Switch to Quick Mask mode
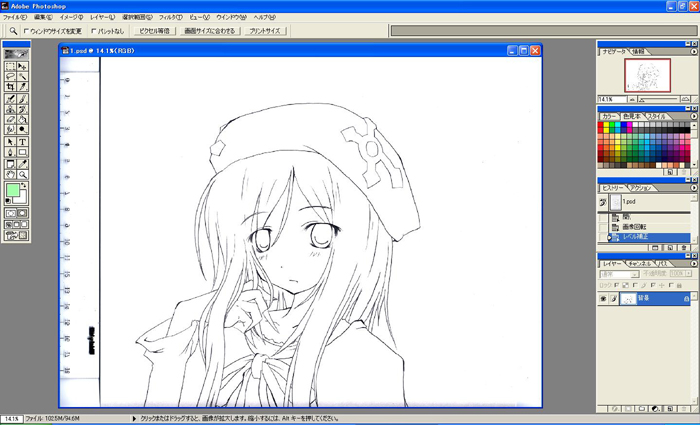This screenshot has width=700, height=425. 22,213
